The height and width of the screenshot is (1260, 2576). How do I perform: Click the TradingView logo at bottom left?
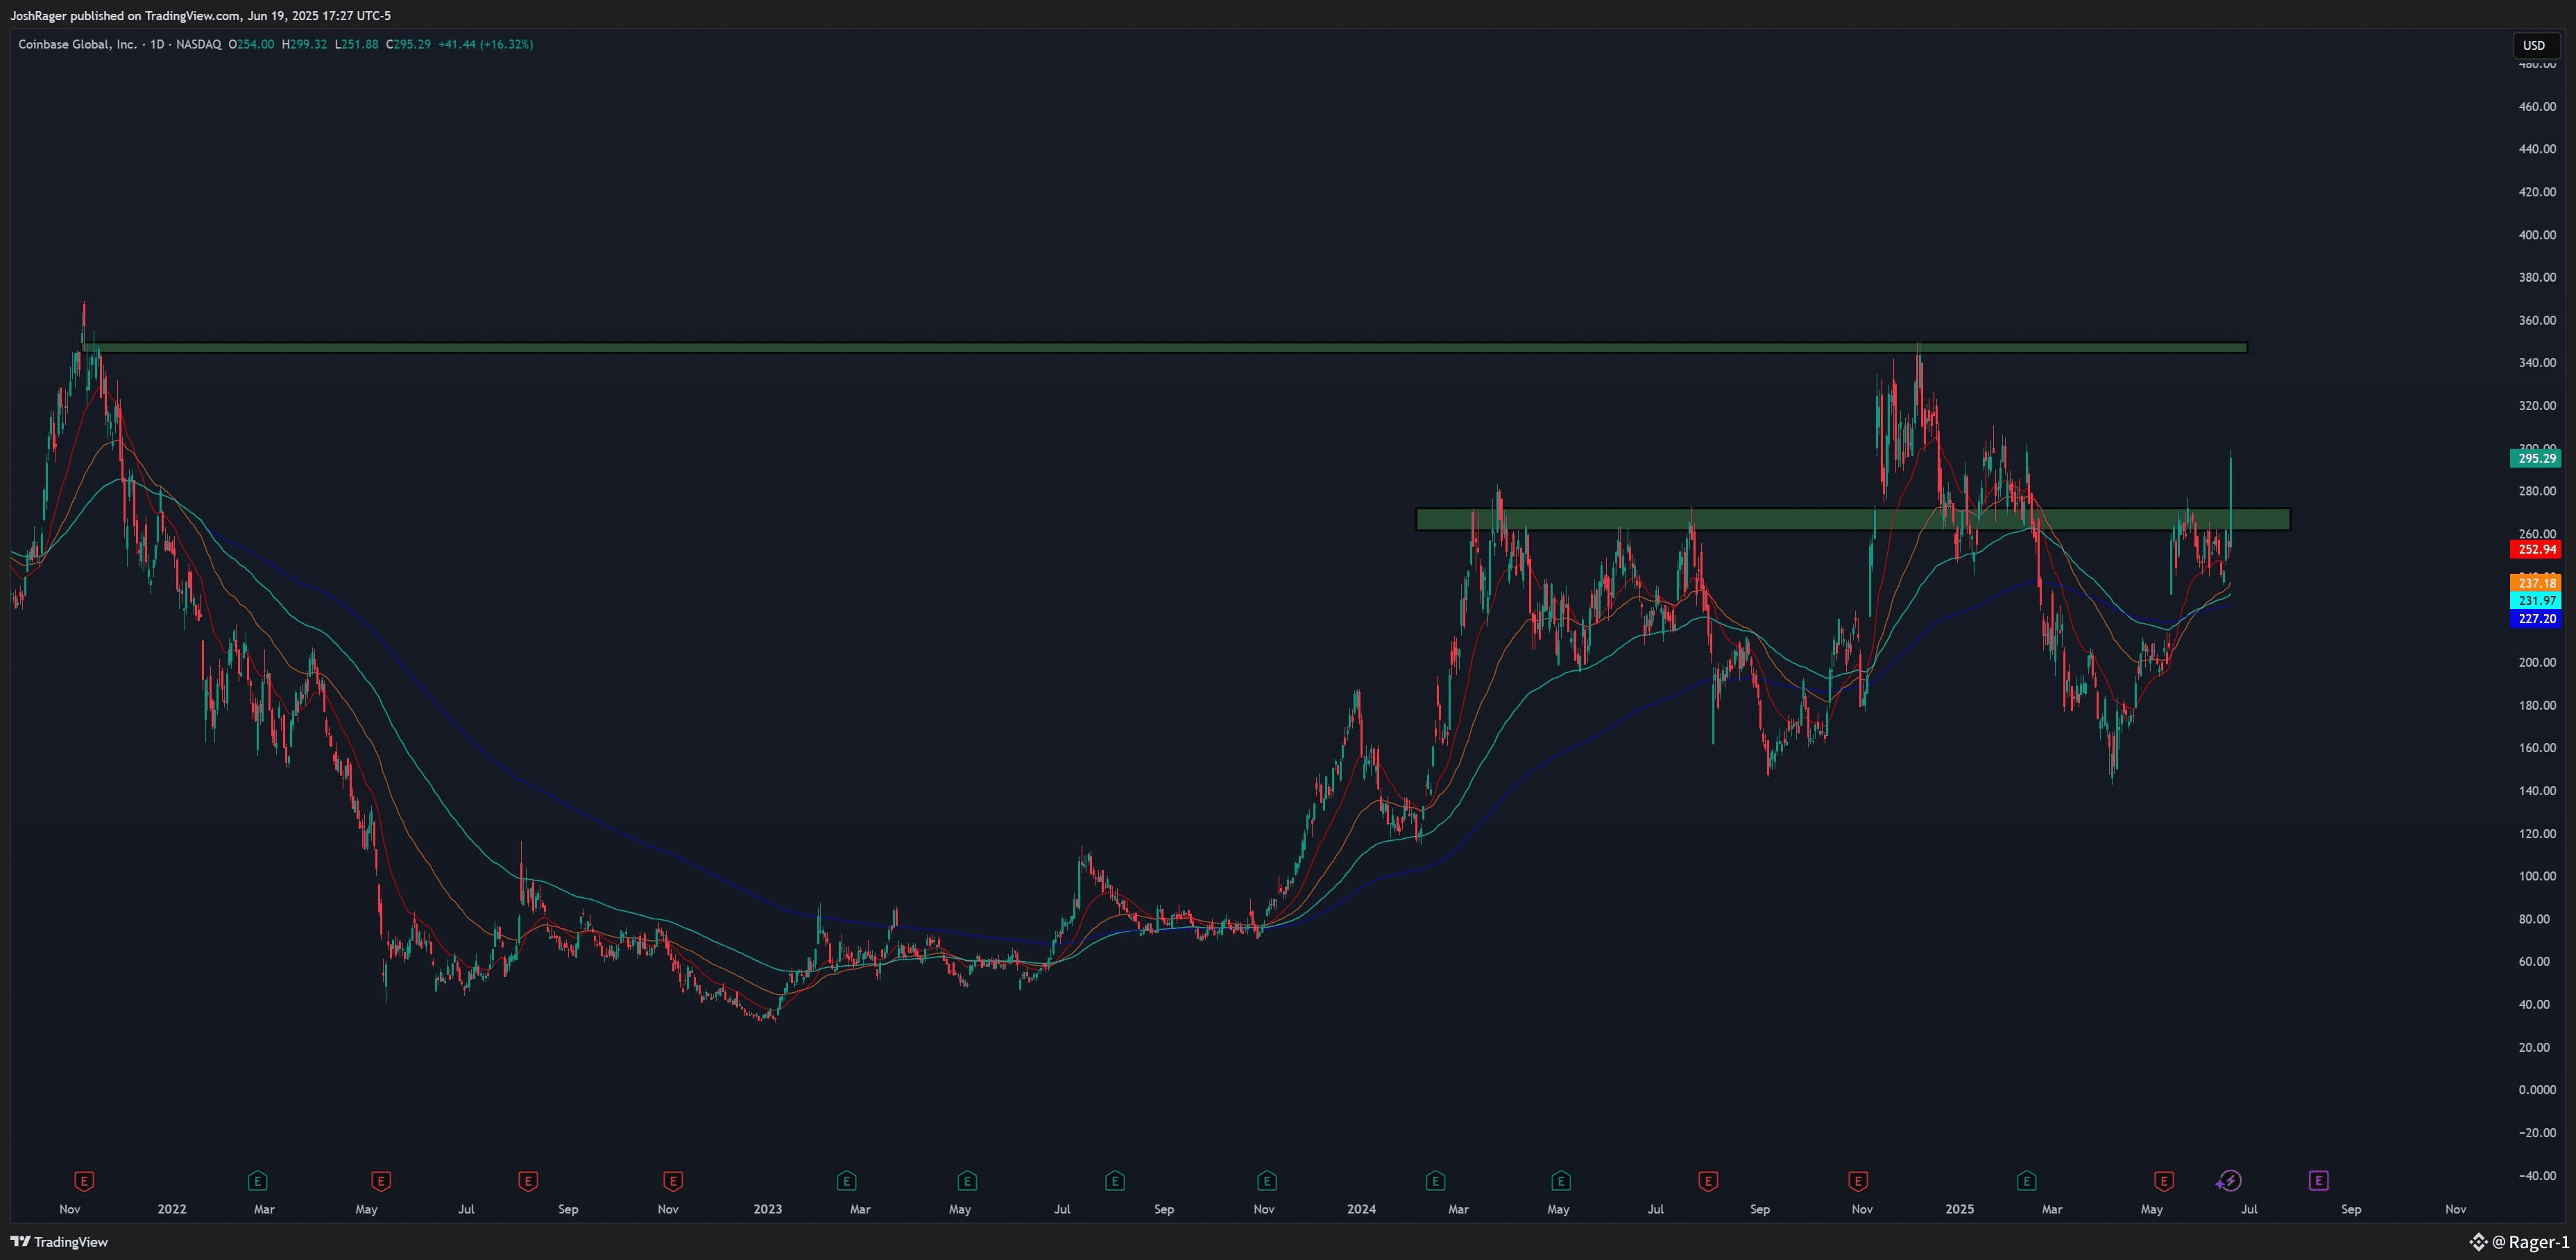[x=59, y=1242]
